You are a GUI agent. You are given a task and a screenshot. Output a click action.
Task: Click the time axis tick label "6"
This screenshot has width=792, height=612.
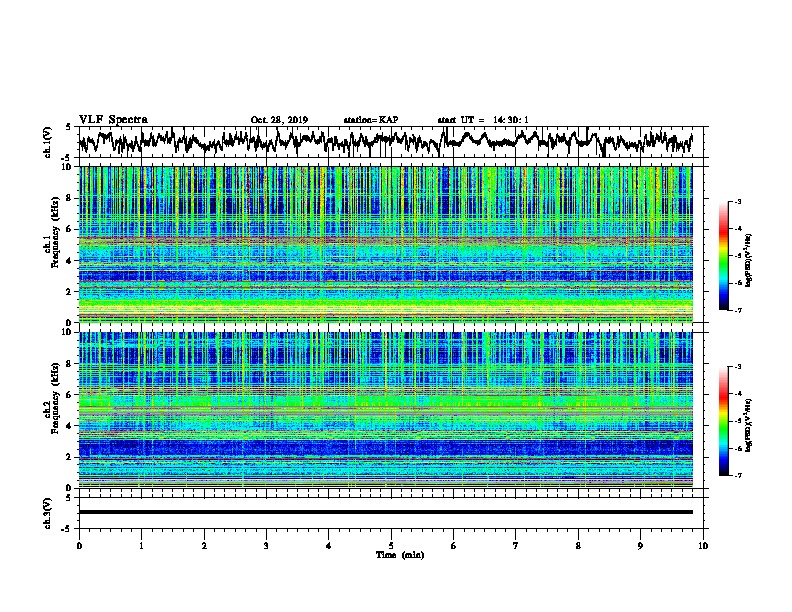(454, 546)
